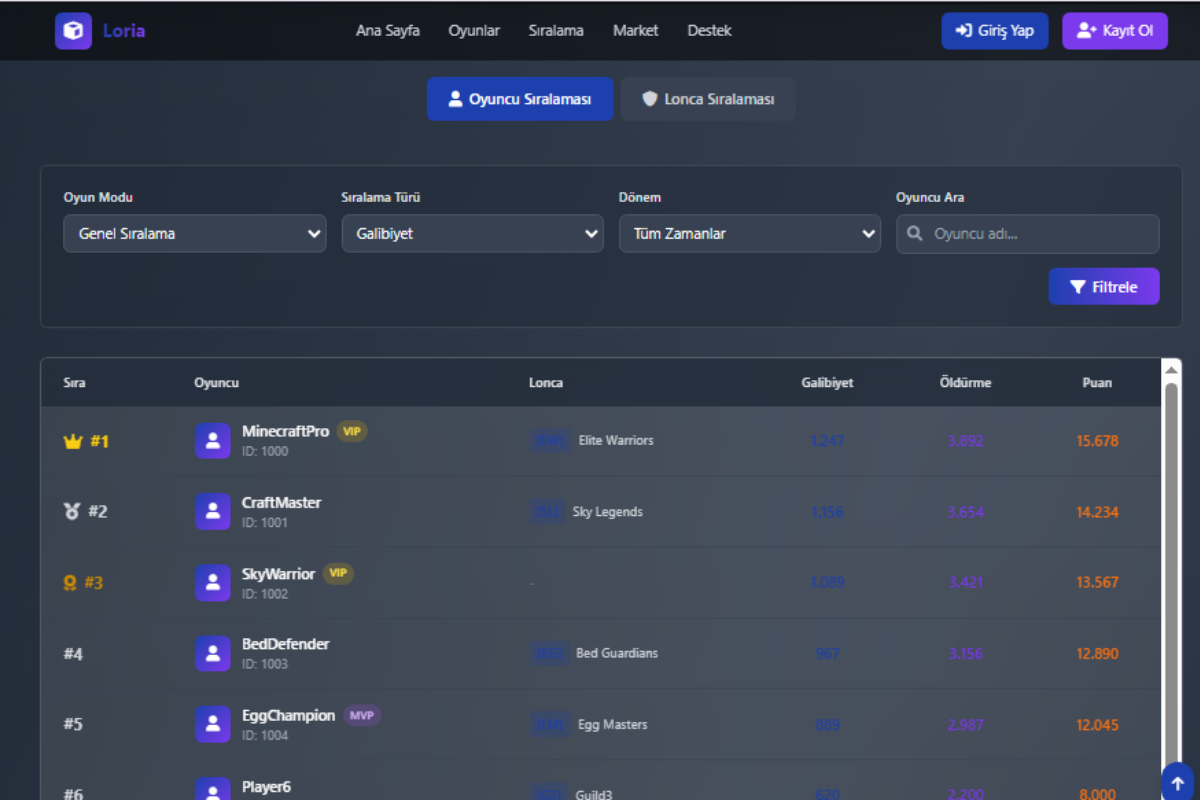
Task: Focus the Oyuncu Ara search field
Action: [1040, 234]
